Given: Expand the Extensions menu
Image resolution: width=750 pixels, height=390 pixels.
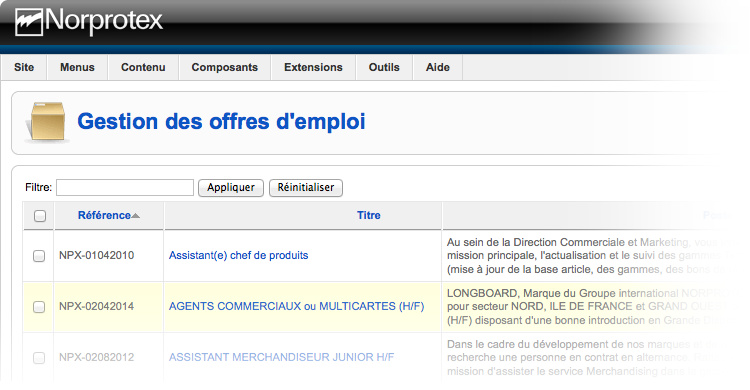Looking at the screenshot, I should tap(313, 67).
